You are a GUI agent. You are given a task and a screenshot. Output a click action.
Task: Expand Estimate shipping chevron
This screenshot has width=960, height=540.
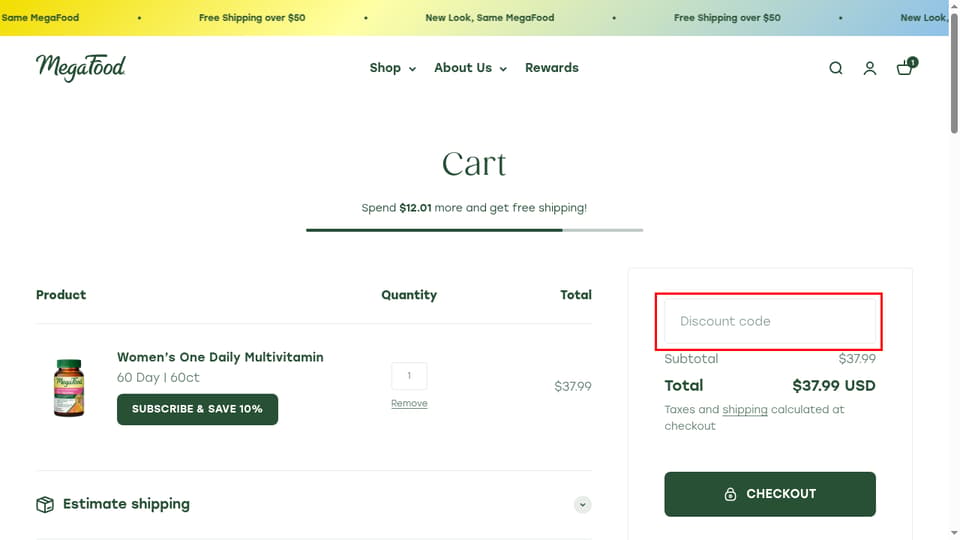[x=582, y=504]
